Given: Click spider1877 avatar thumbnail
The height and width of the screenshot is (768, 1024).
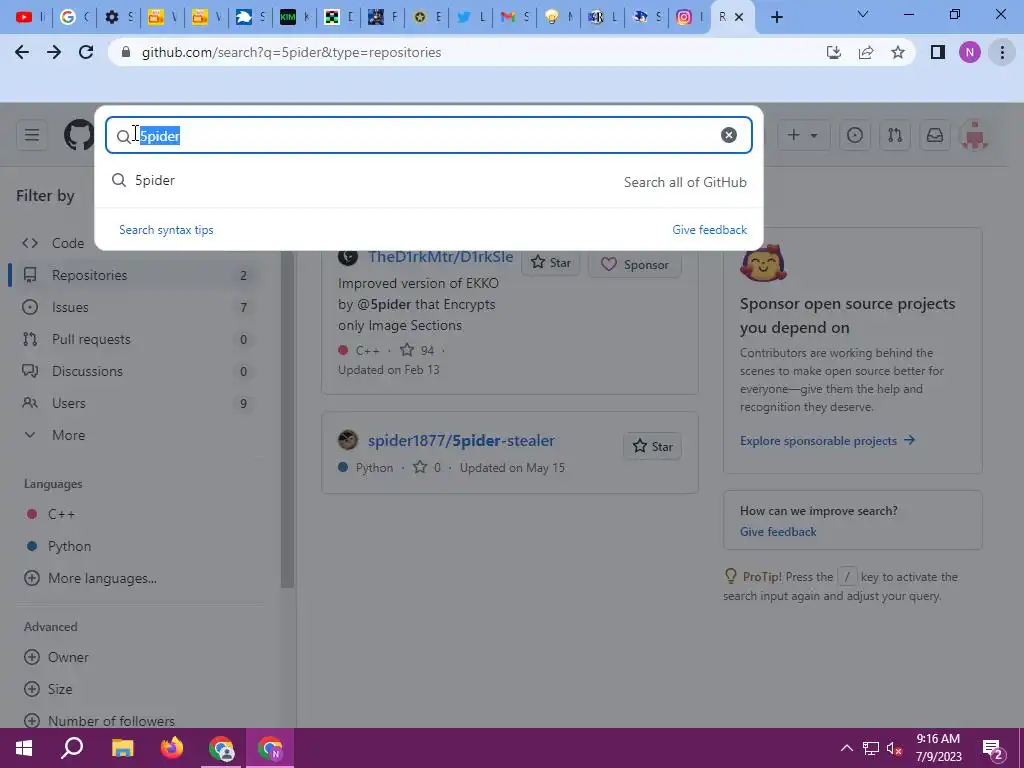Looking at the screenshot, I should (x=348, y=440).
